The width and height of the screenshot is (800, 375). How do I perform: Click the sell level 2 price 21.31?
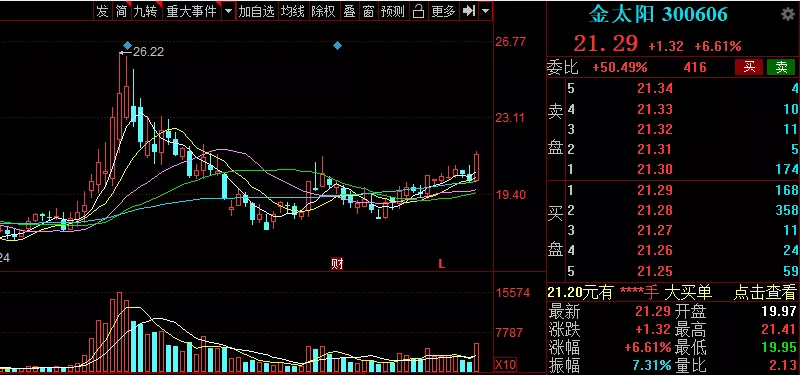(x=655, y=149)
